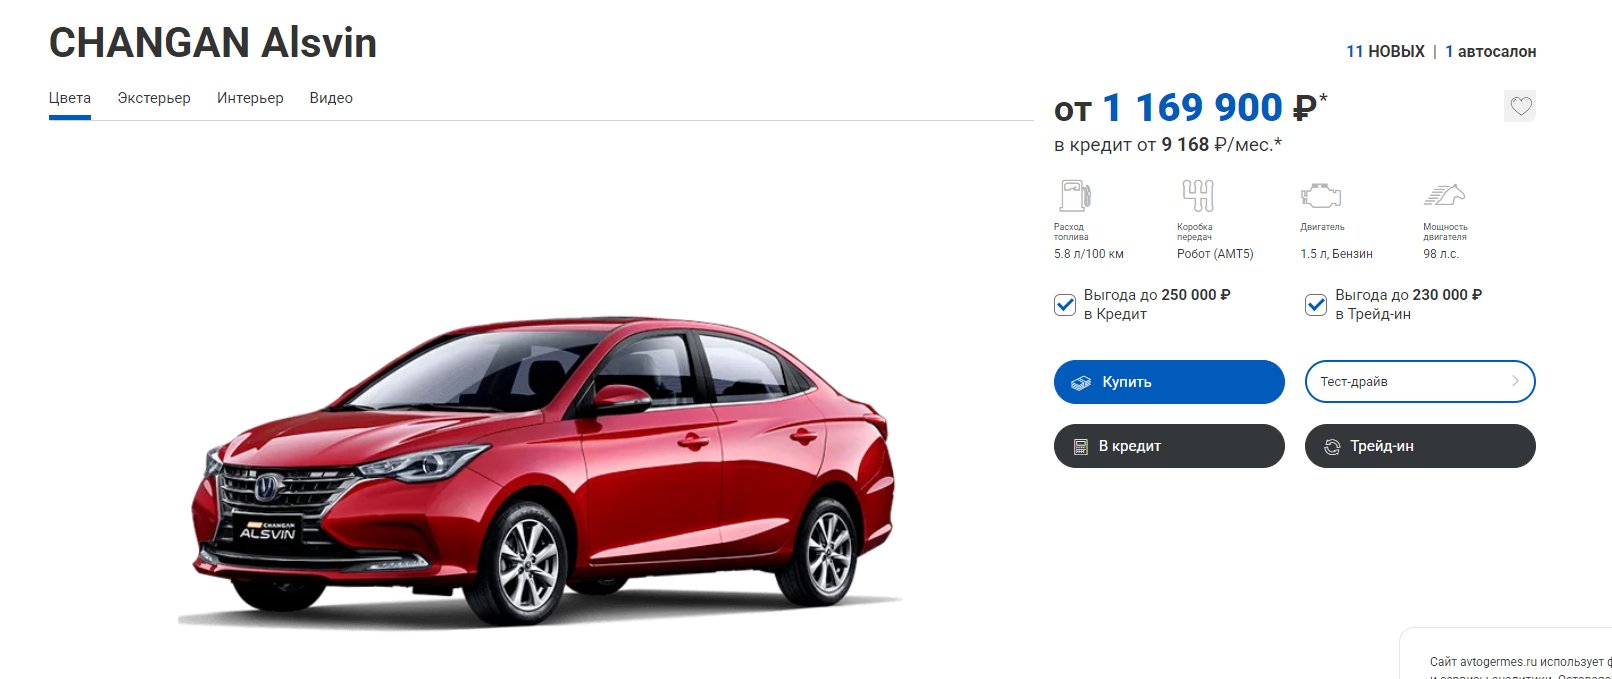The height and width of the screenshot is (679, 1612).
Task: Switch to the Экстерьер tab
Action: 154,98
